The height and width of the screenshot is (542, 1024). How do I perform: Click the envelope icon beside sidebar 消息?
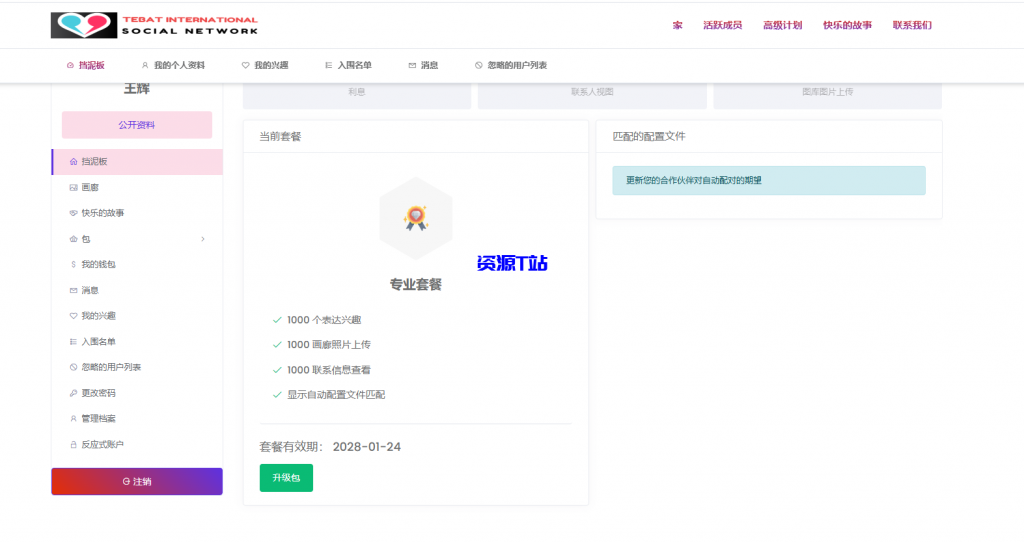(x=73, y=290)
